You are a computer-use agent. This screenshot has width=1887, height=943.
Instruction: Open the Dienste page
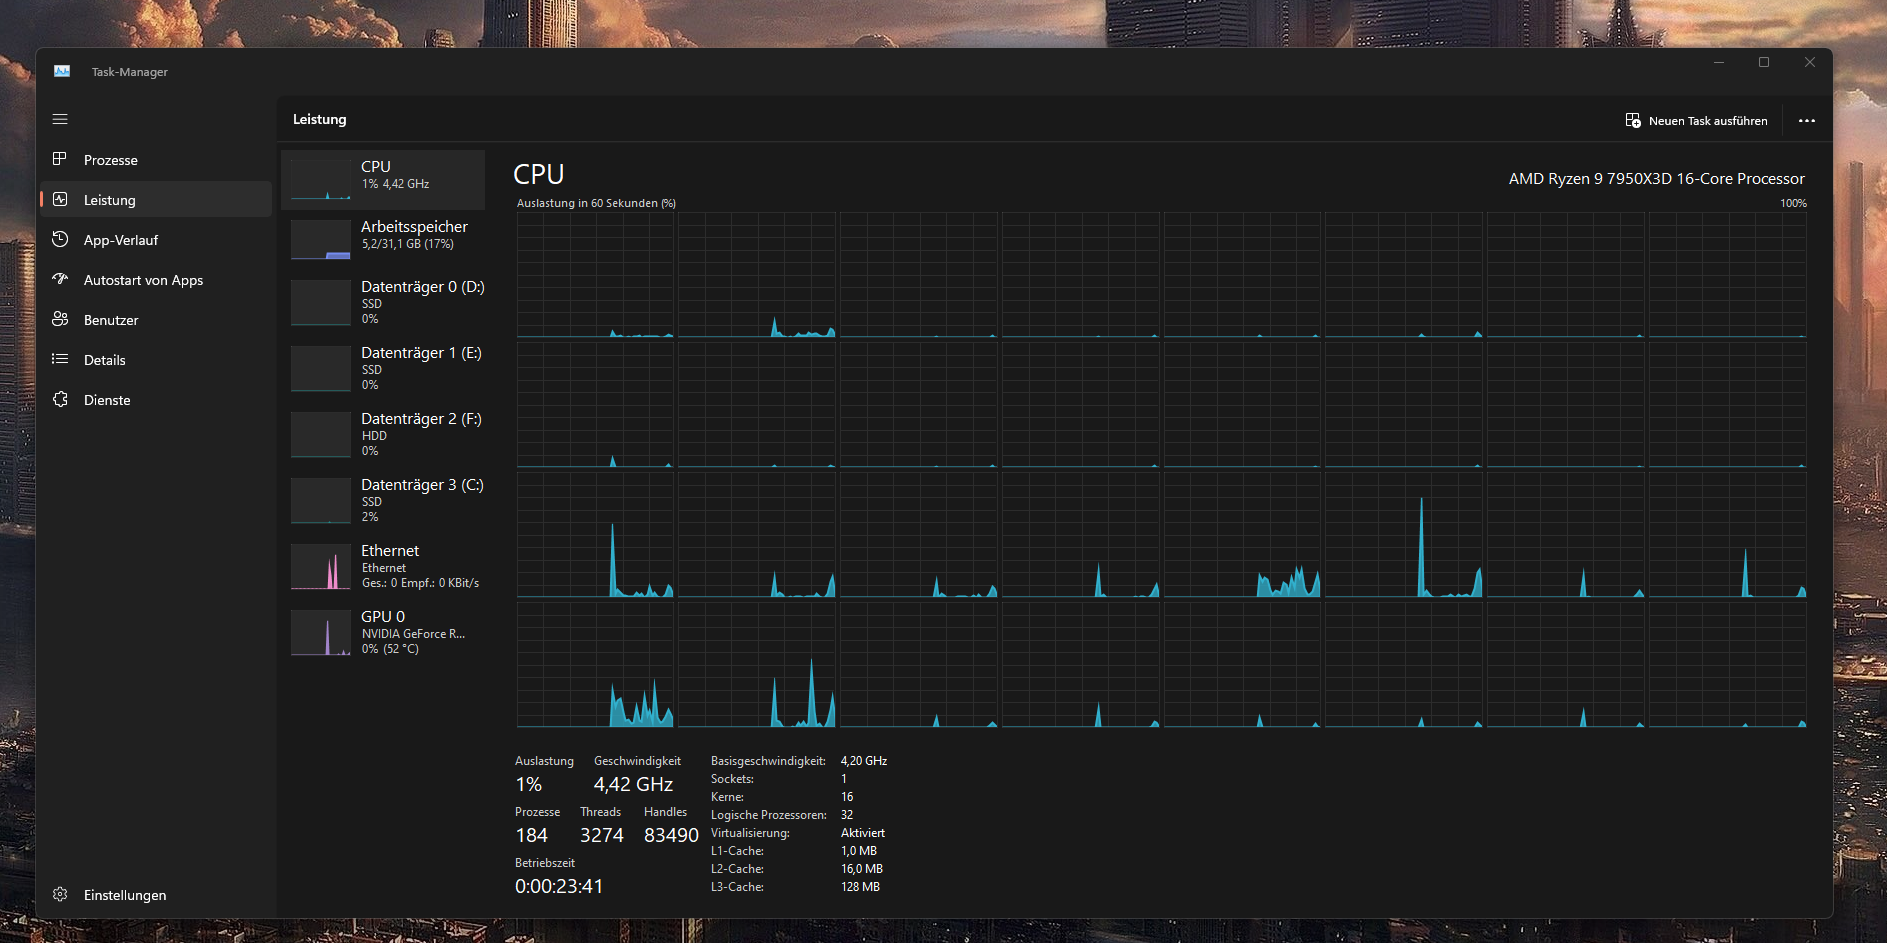[156, 400]
